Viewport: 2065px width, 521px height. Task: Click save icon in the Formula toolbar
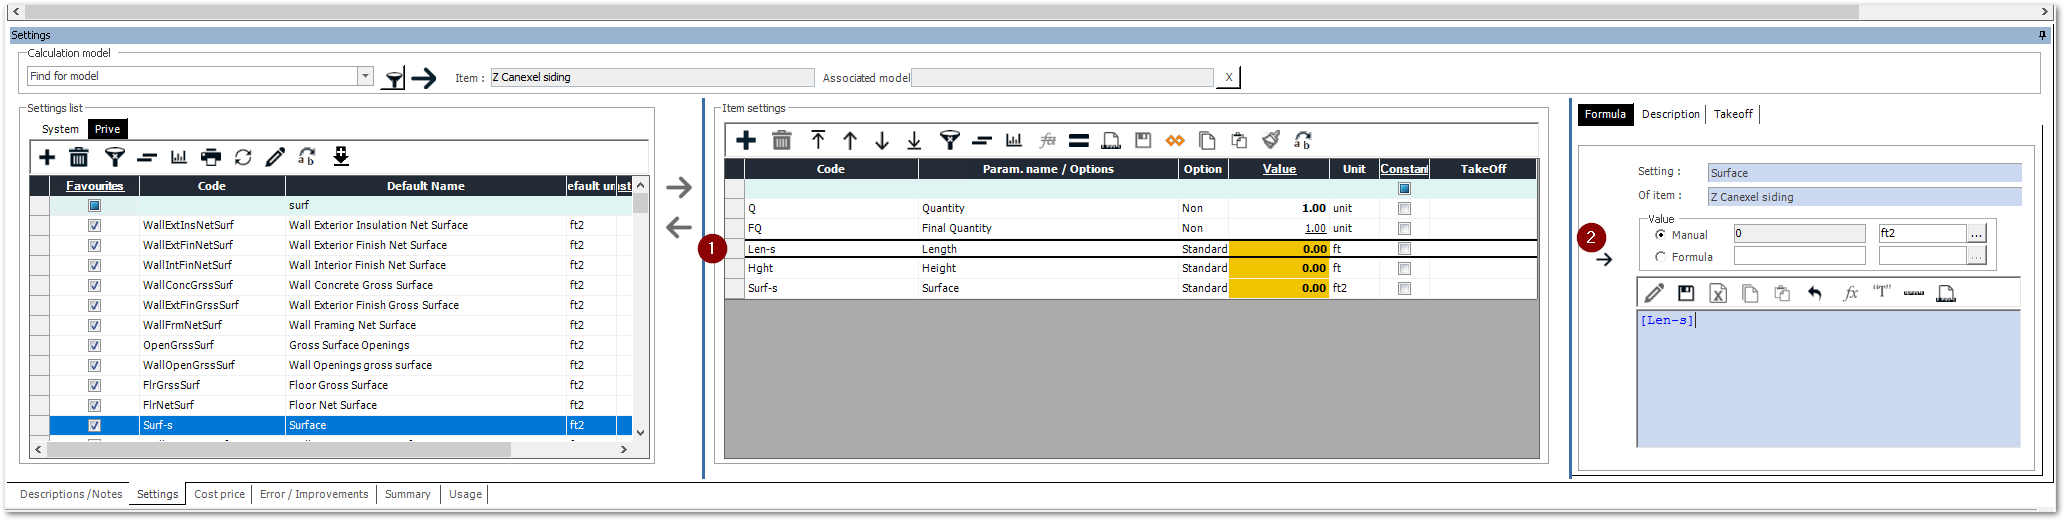(x=1686, y=293)
